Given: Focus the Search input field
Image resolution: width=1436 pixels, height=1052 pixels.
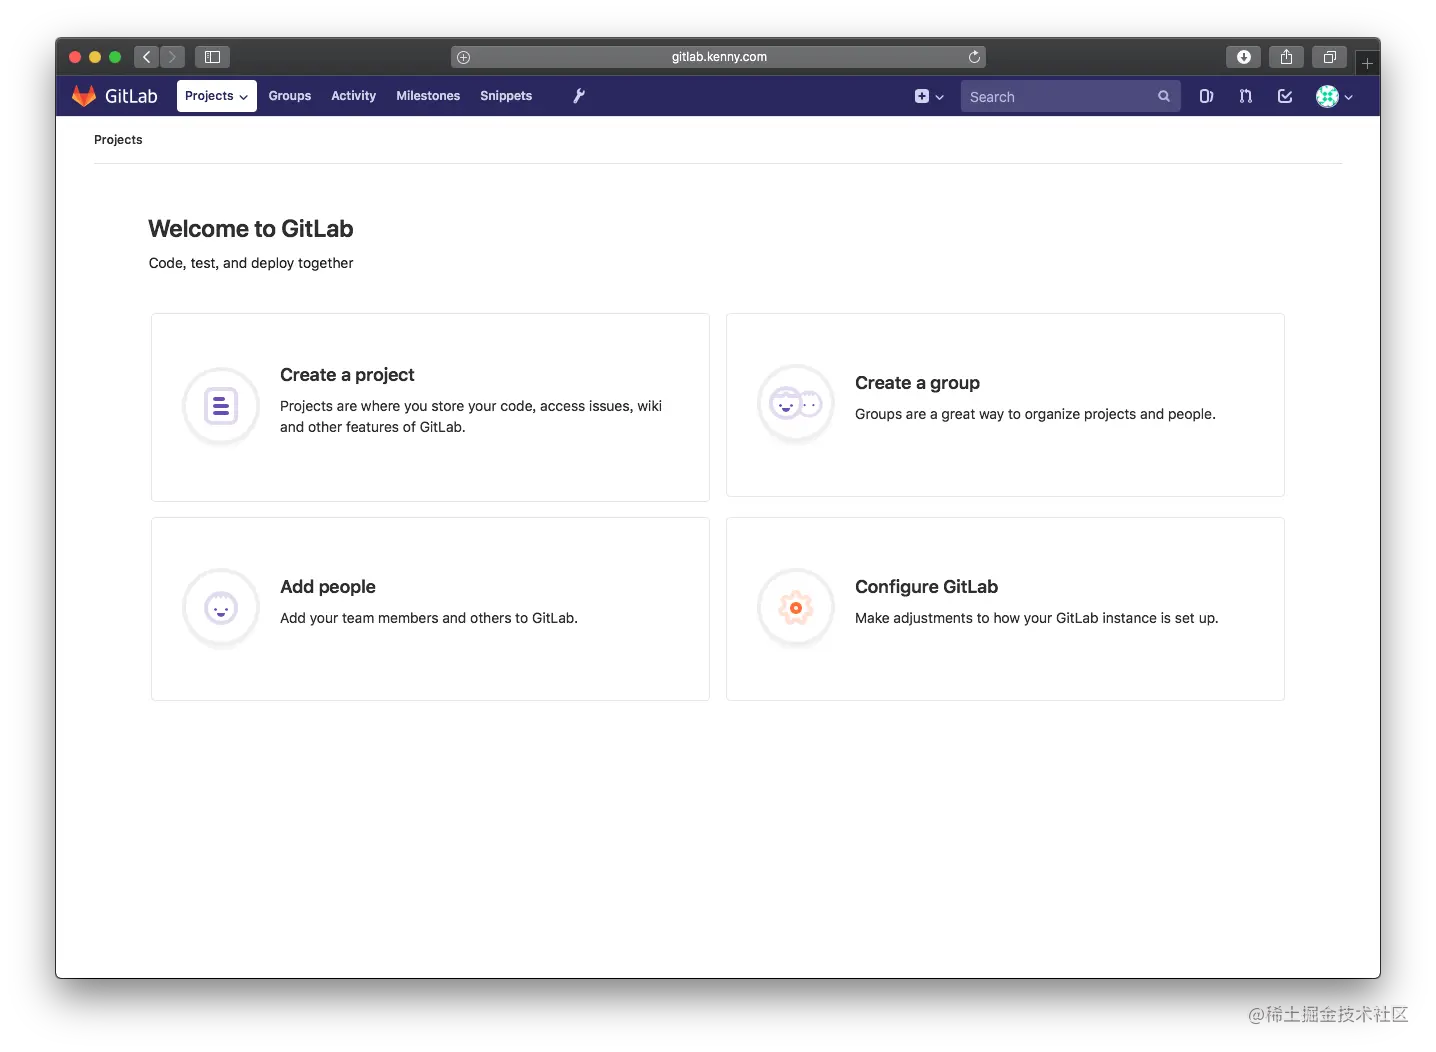Looking at the screenshot, I should (x=1070, y=97).
